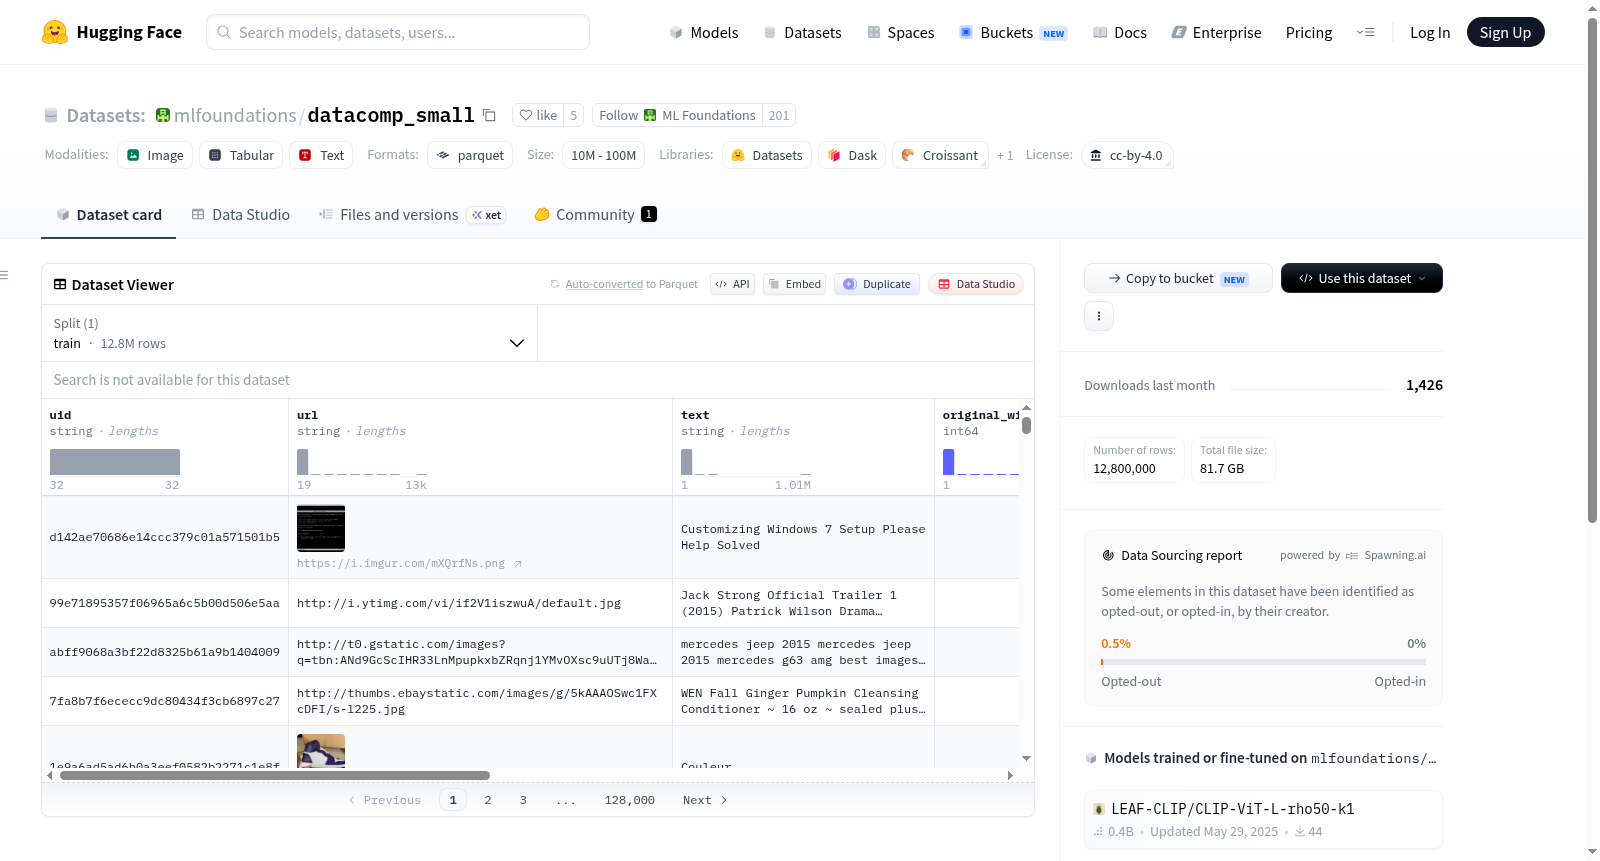Viewport: 1600px width, 861px height.
Task: Open the Use this dataset dropdown
Action: 1361,278
